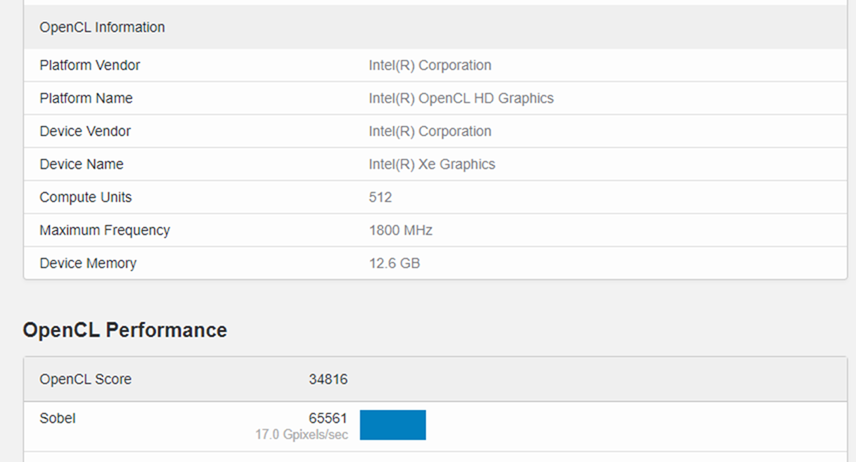
Task: Click the Sobel benchmark label
Action: tap(57, 418)
